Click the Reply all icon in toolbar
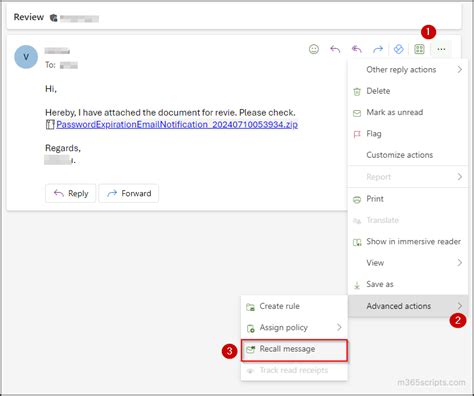This screenshot has height=396, width=474. (x=356, y=49)
